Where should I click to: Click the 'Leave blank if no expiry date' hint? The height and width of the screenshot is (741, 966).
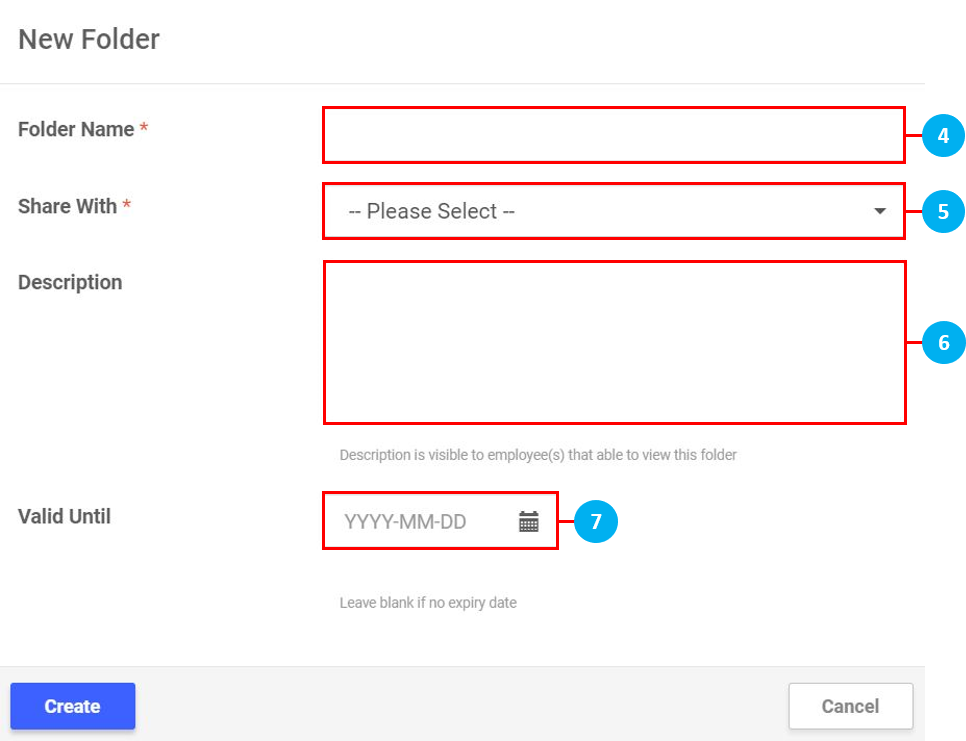pyautogui.click(x=428, y=603)
